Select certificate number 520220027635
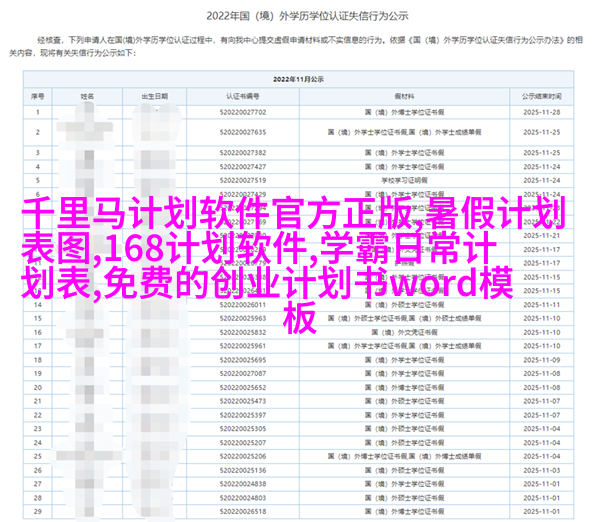Image resolution: width=600 pixels, height=522 pixels. point(245,132)
